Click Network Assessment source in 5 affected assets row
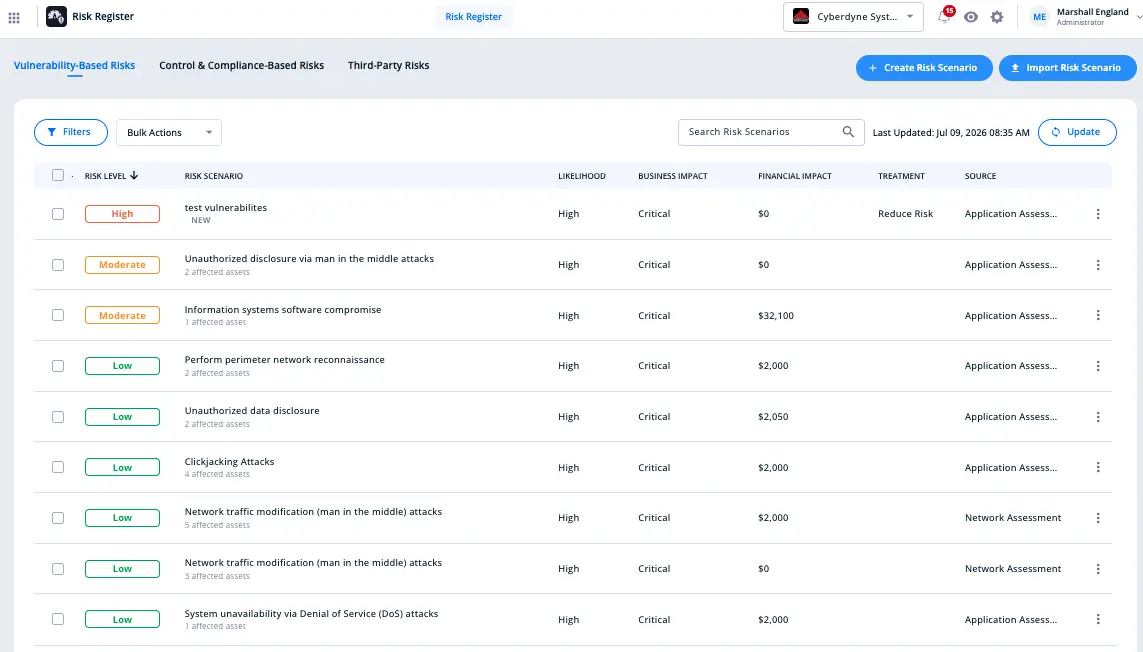This screenshot has width=1143, height=652. (x=1013, y=518)
